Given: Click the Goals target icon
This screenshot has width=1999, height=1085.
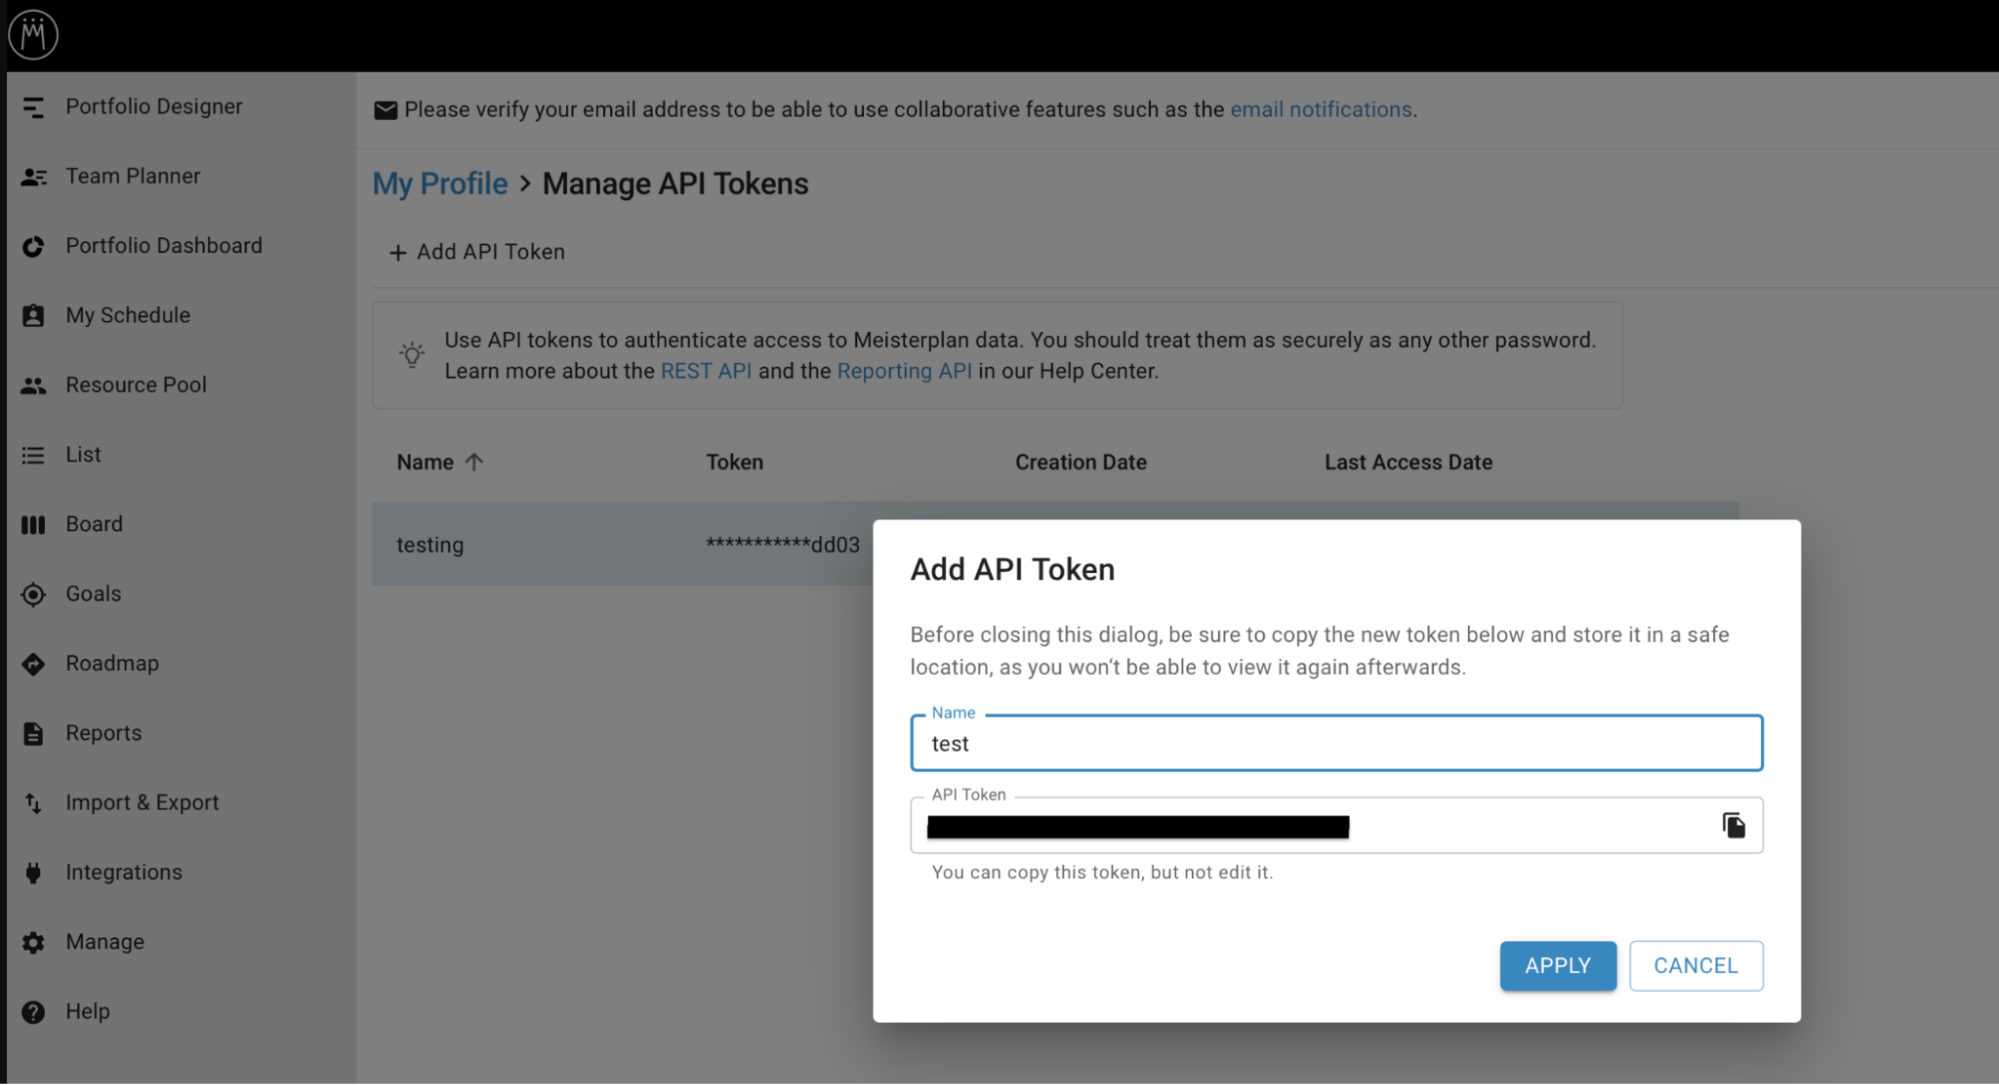Looking at the screenshot, I should point(33,595).
